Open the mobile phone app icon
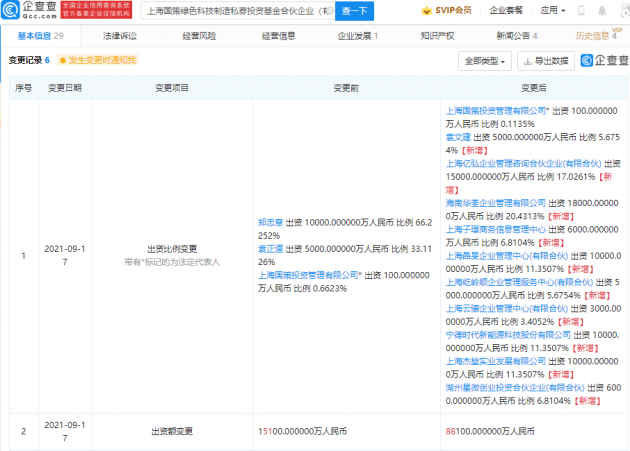The image size is (630, 451). coord(581,10)
